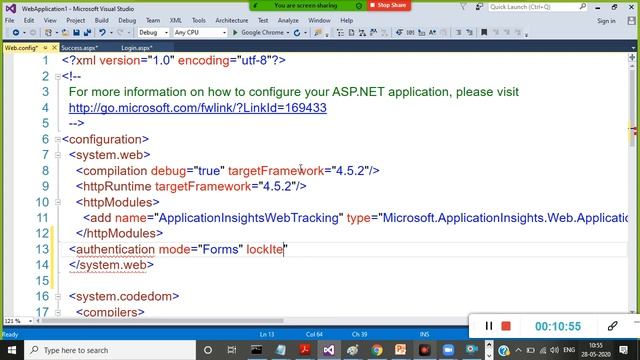Click the taskbar search box

(x=110, y=350)
